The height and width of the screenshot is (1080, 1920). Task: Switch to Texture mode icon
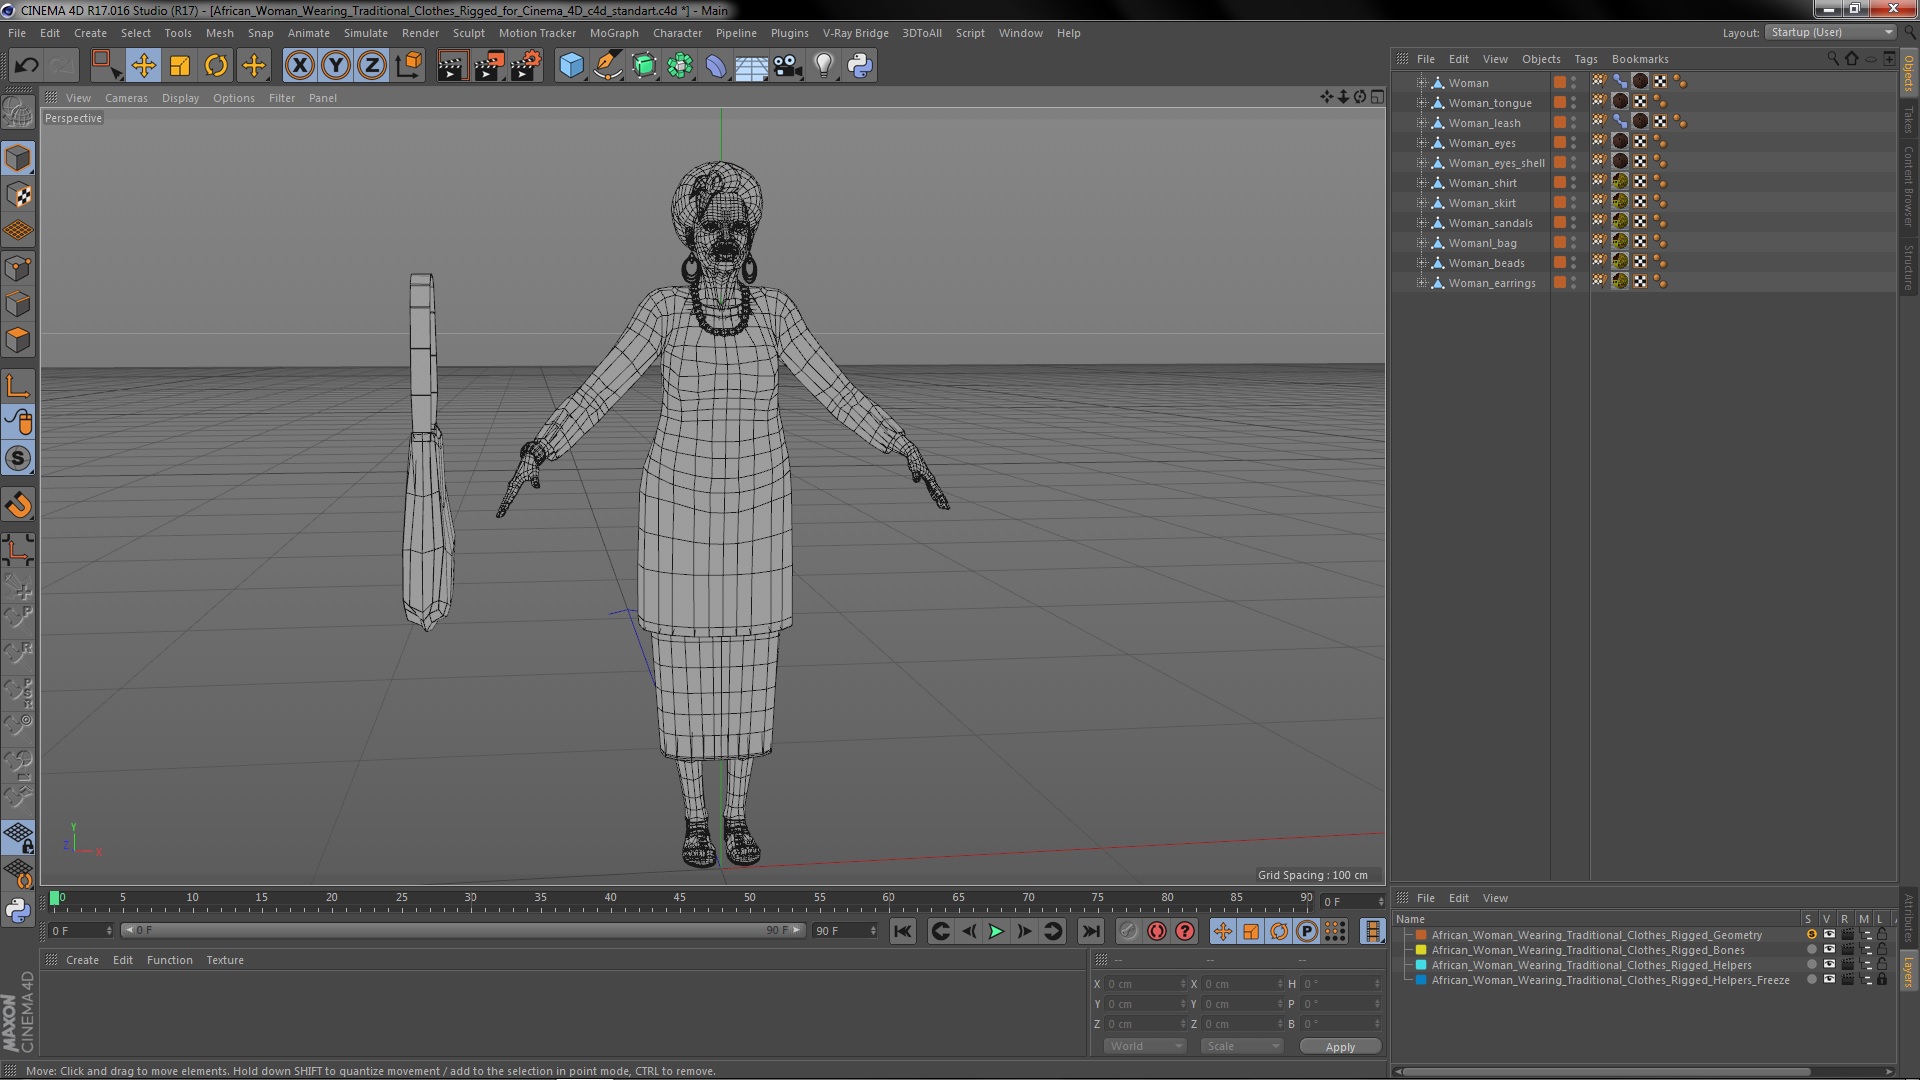pyautogui.click(x=18, y=195)
